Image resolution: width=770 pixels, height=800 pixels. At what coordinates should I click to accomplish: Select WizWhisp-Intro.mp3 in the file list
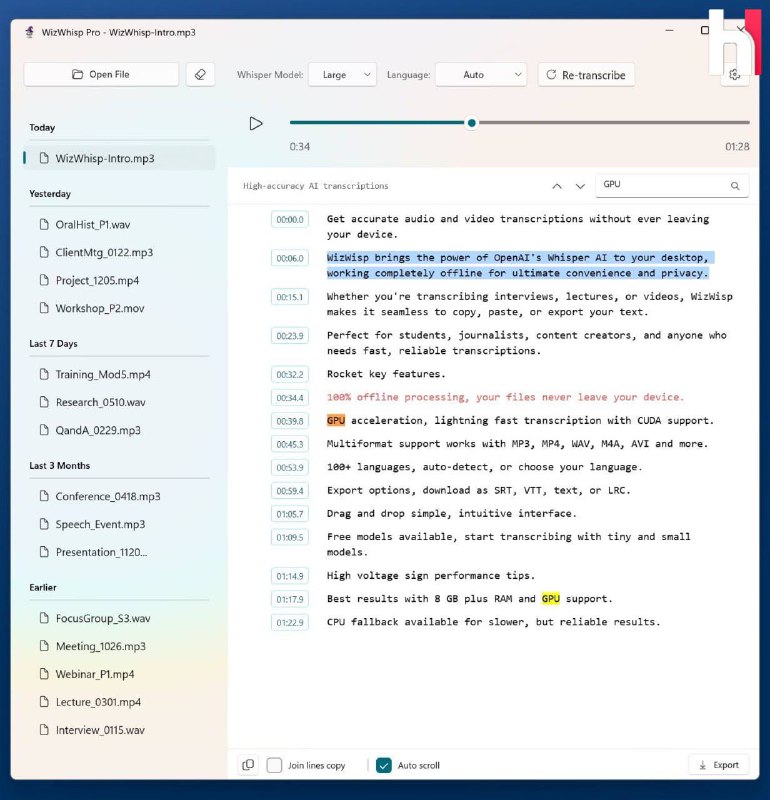(119, 158)
